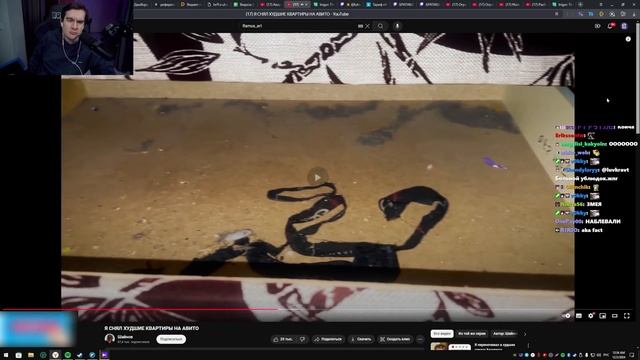Expand the chips row with right arrow
The height and width of the screenshot is (360, 640).
525,333
